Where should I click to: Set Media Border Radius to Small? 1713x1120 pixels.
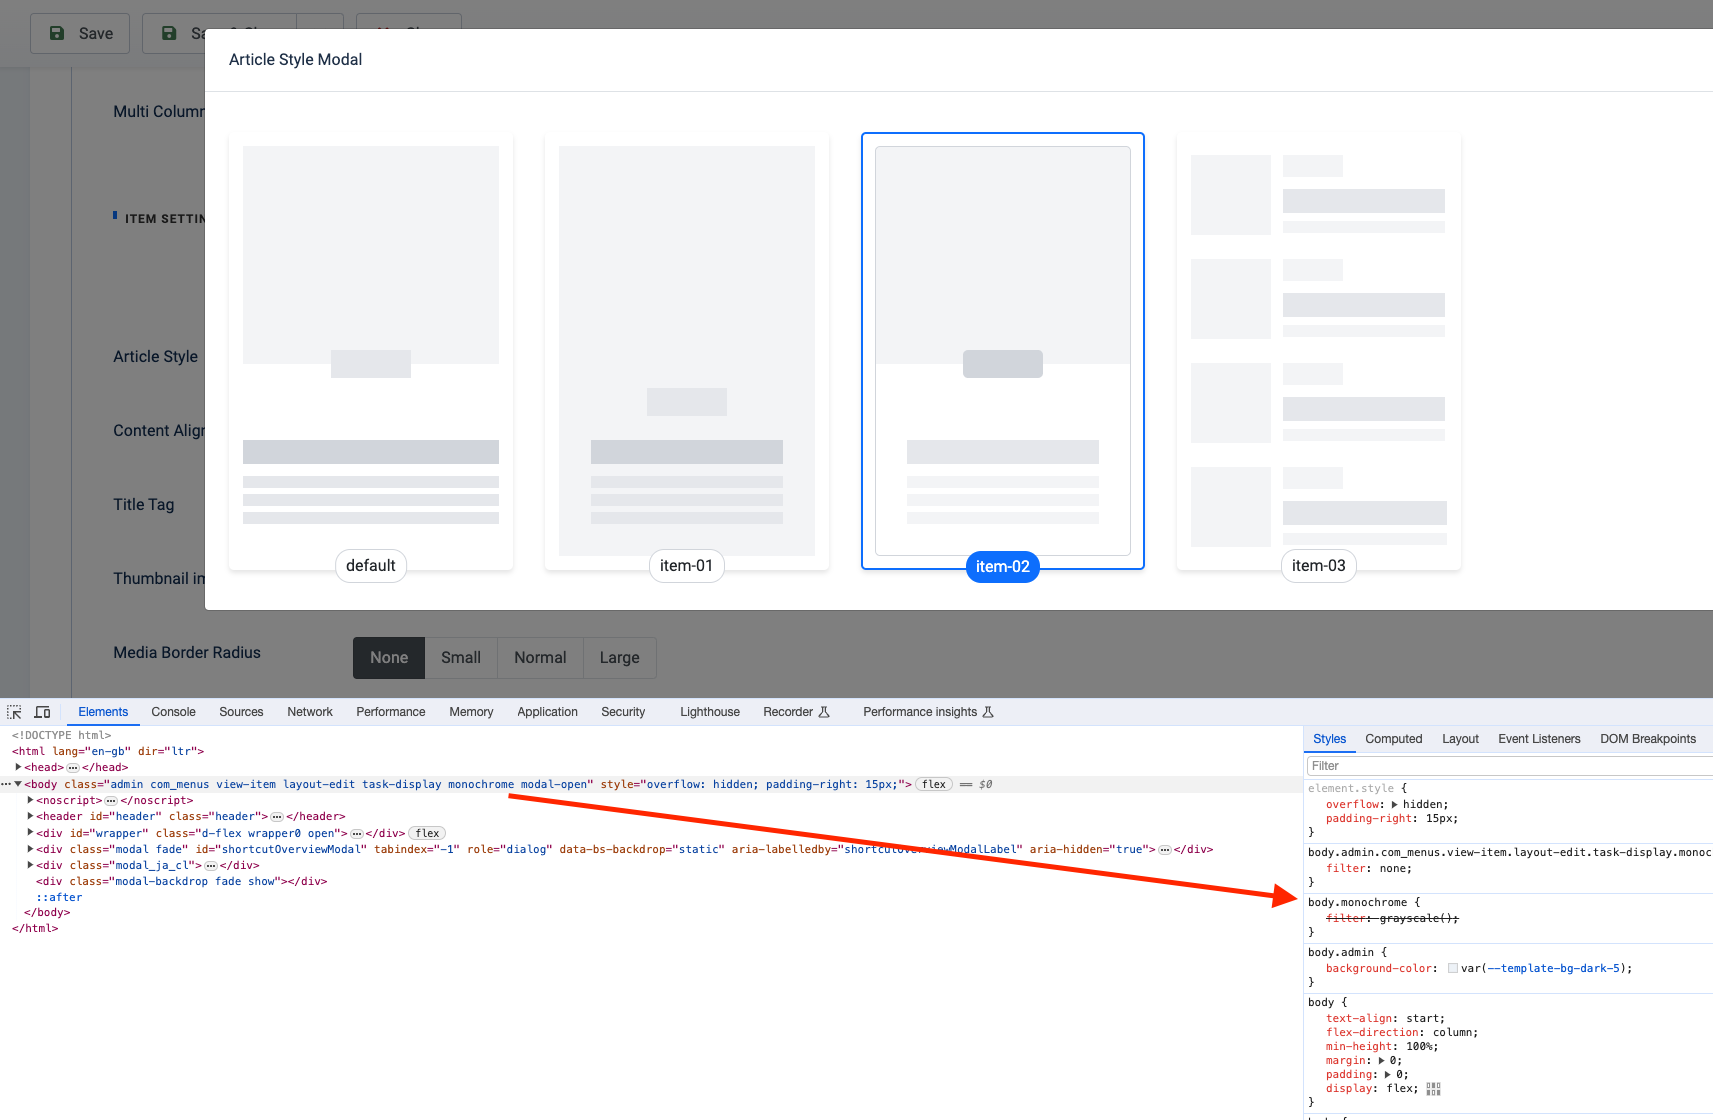[x=461, y=658]
